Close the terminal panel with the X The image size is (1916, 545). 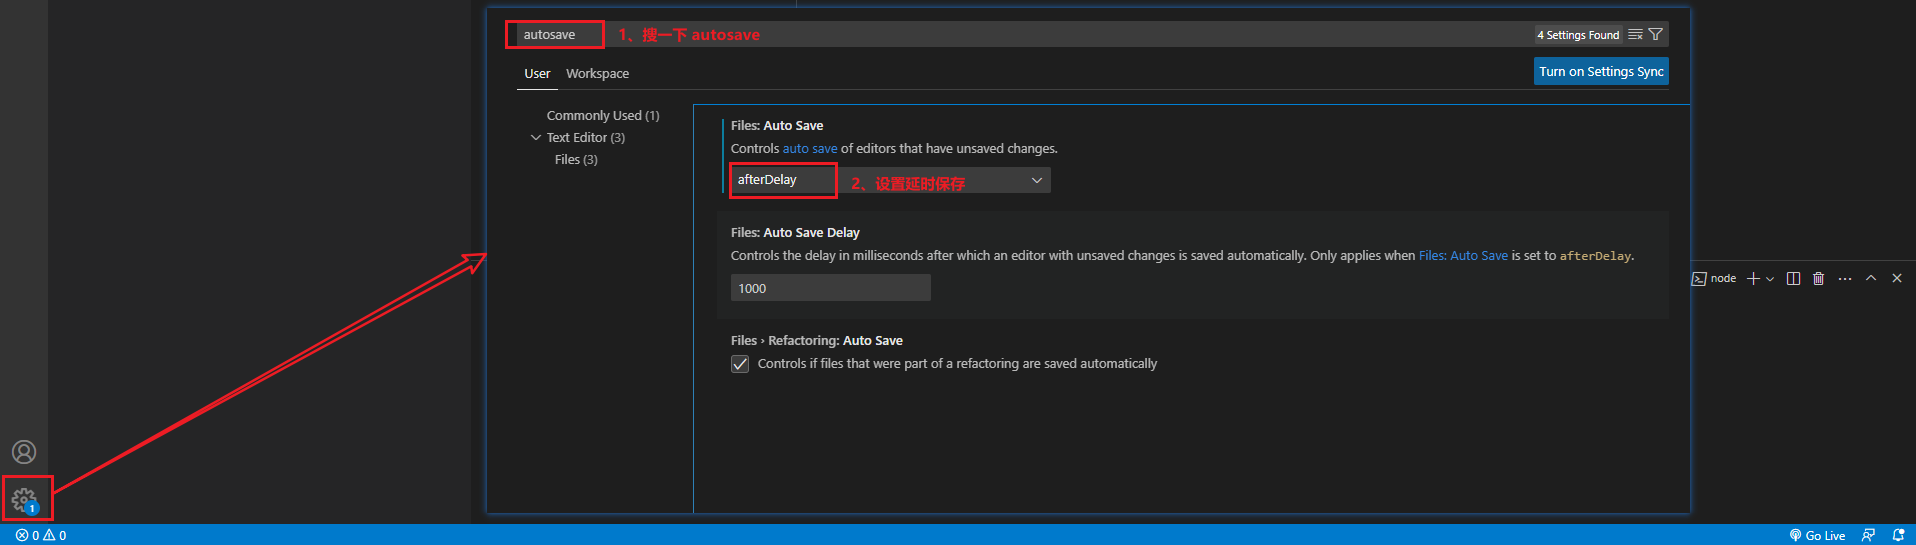[1897, 278]
